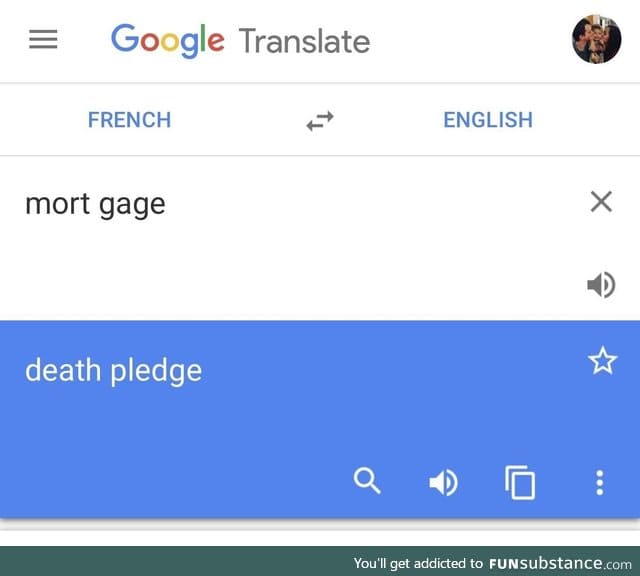
Task: Select the 'death pledge' translation text
Action: [x=113, y=371]
